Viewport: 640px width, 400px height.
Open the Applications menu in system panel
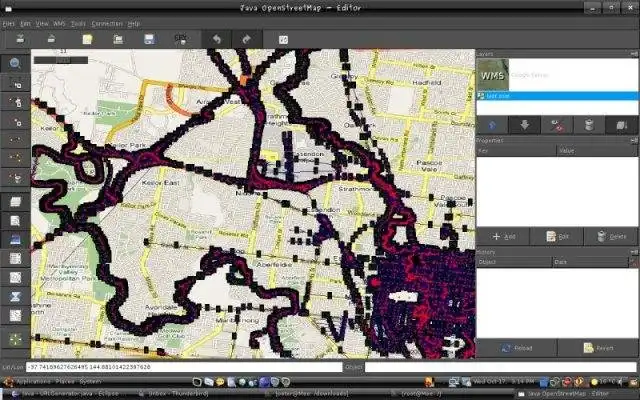point(32,381)
